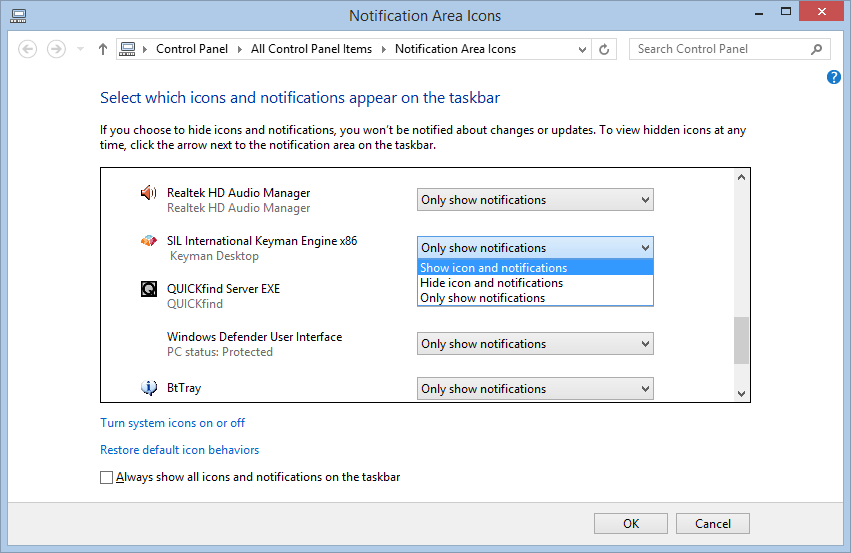Open Realtek HD Audio Manager behavior dropdown
Screen dimensions: 851x553
click(535, 200)
